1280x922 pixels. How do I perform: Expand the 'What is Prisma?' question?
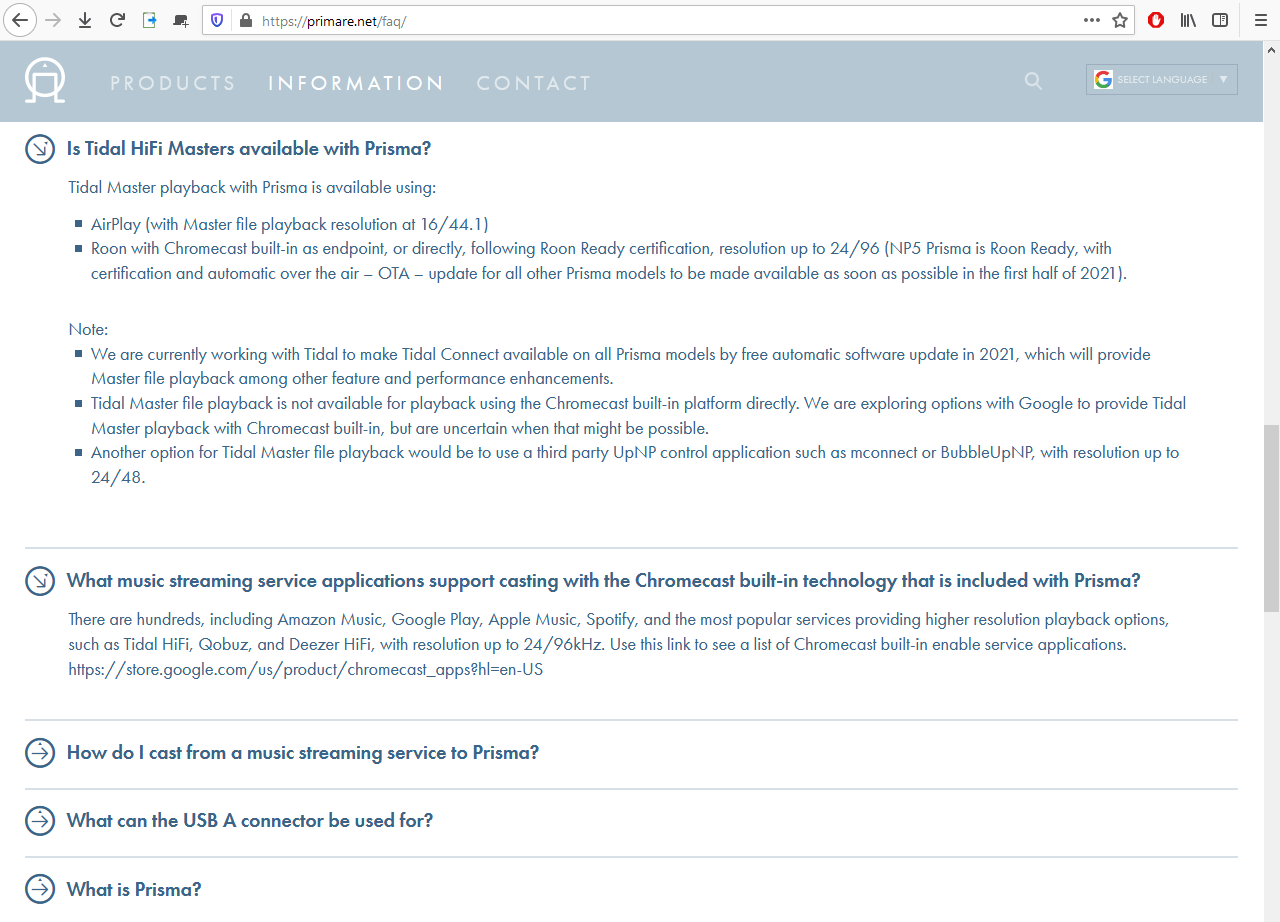click(40, 889)
